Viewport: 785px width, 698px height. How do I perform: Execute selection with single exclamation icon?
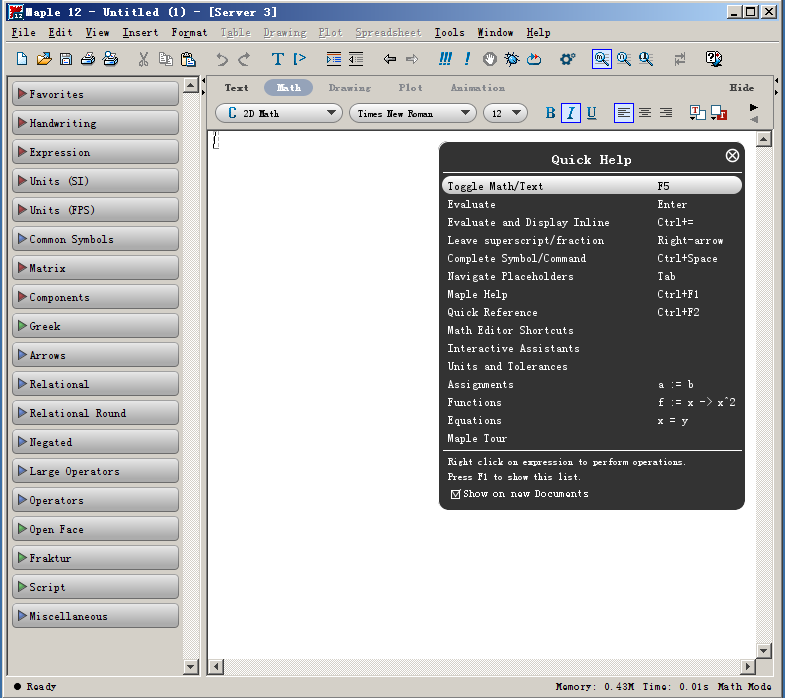467,59
